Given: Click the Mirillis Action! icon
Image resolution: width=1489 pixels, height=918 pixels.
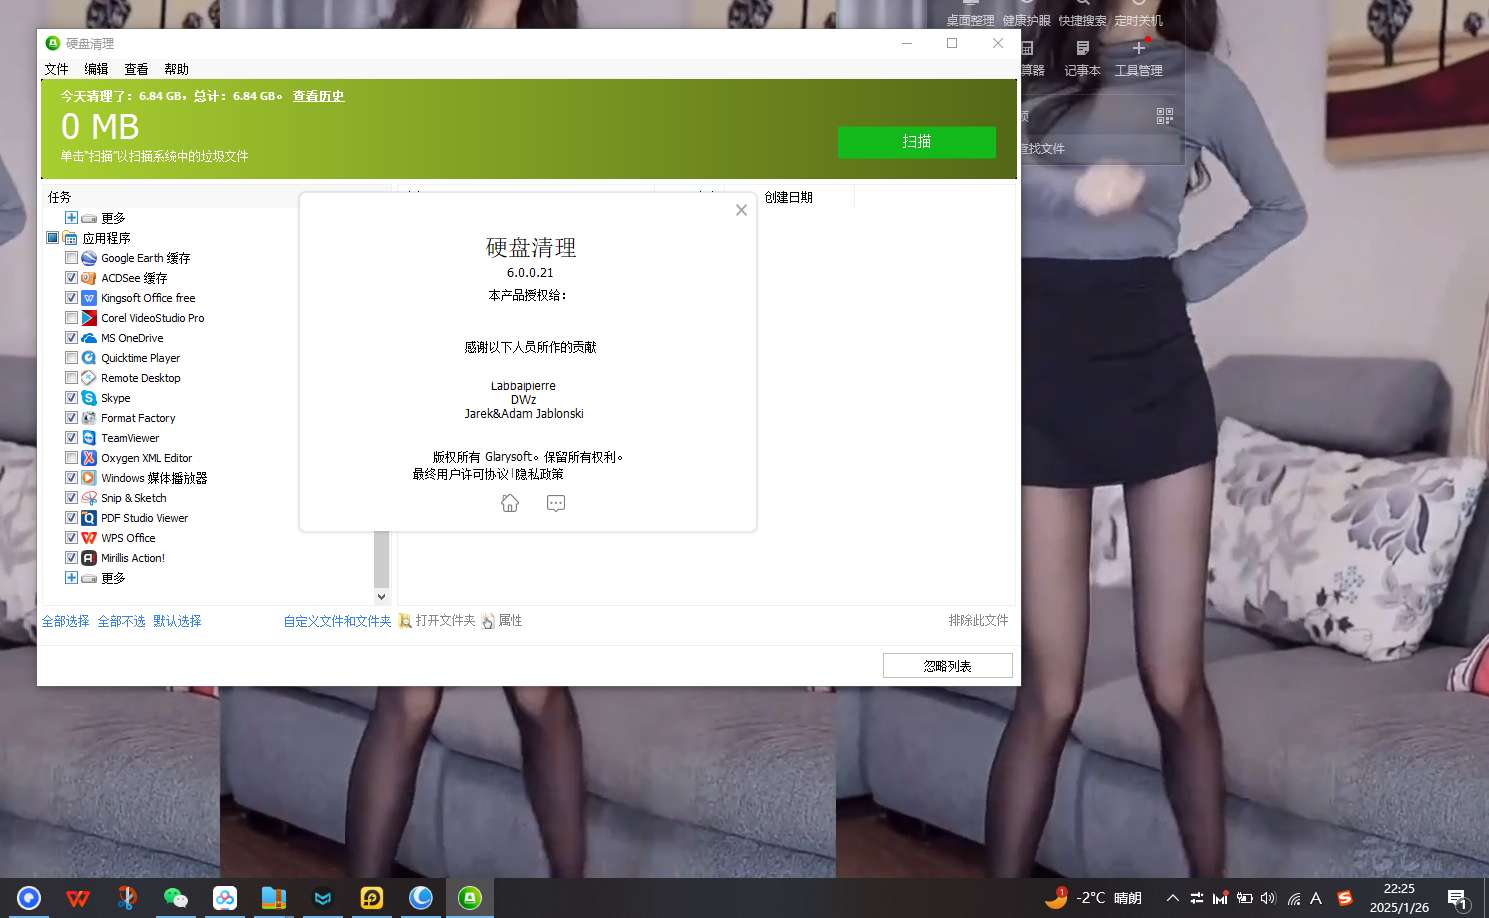Looking at the screenshot, I should pos(89,558).
